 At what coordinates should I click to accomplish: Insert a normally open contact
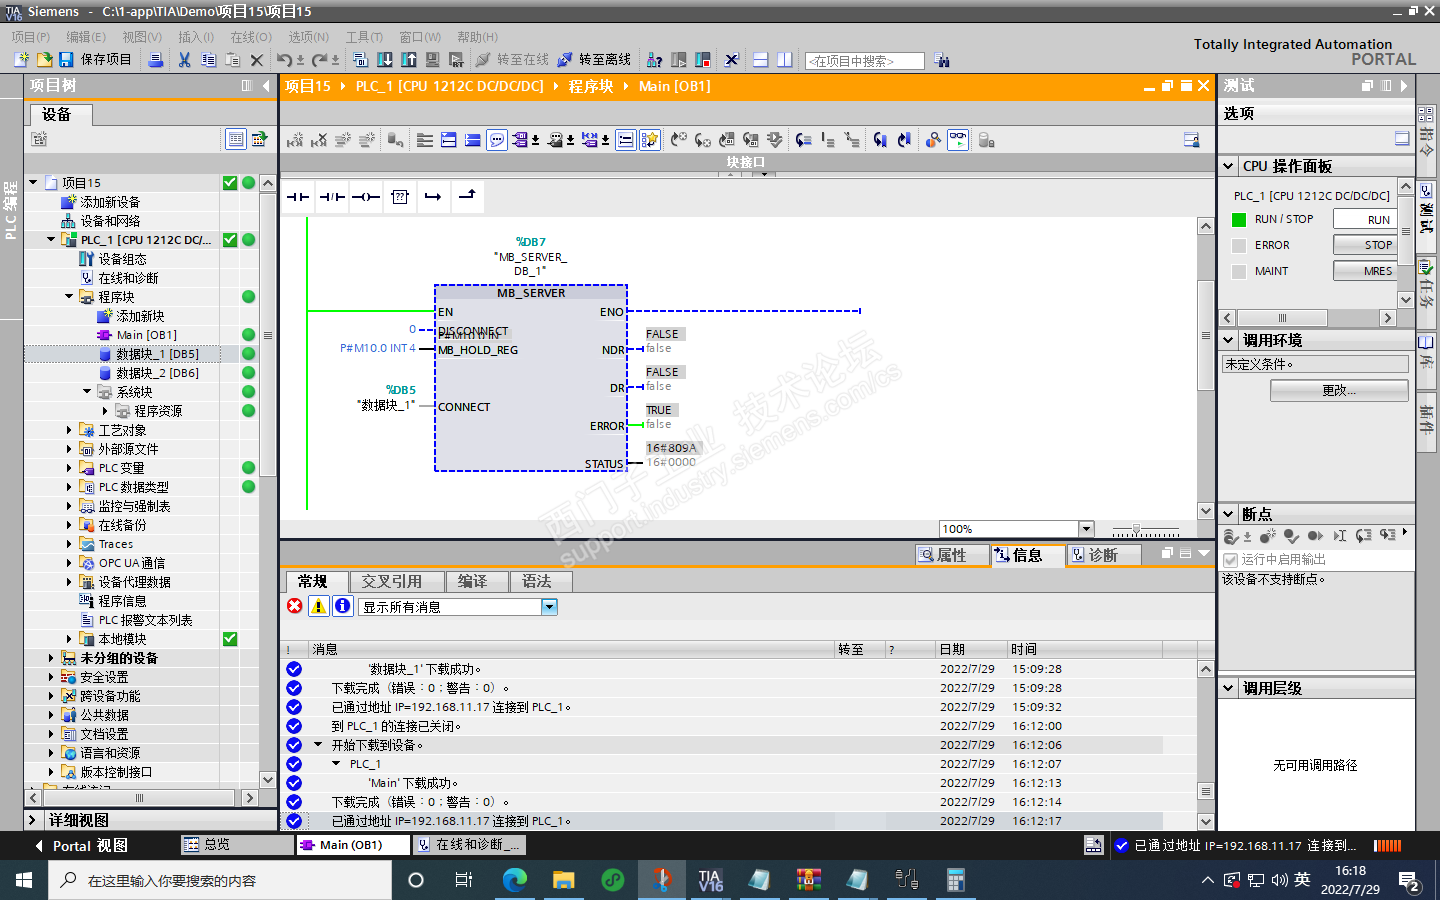click(x=298, y=197)
